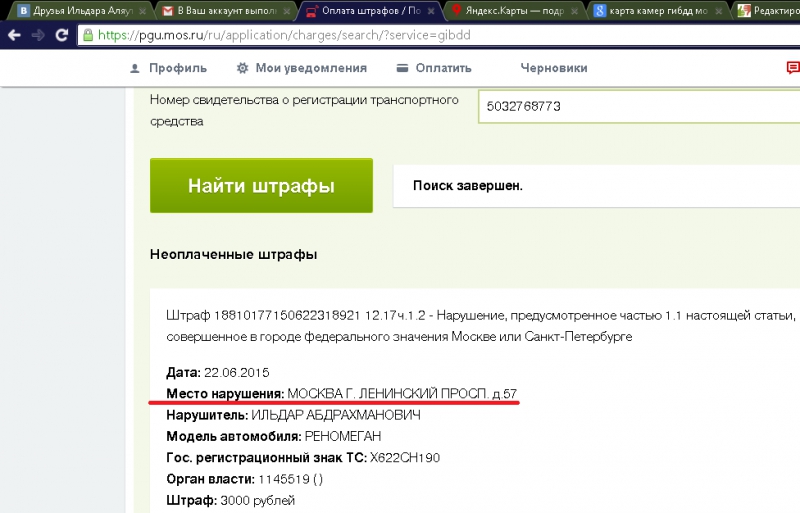Open the 'карта камер гибдд' tab
Screen dimensions: 800x513
[659, 11]
